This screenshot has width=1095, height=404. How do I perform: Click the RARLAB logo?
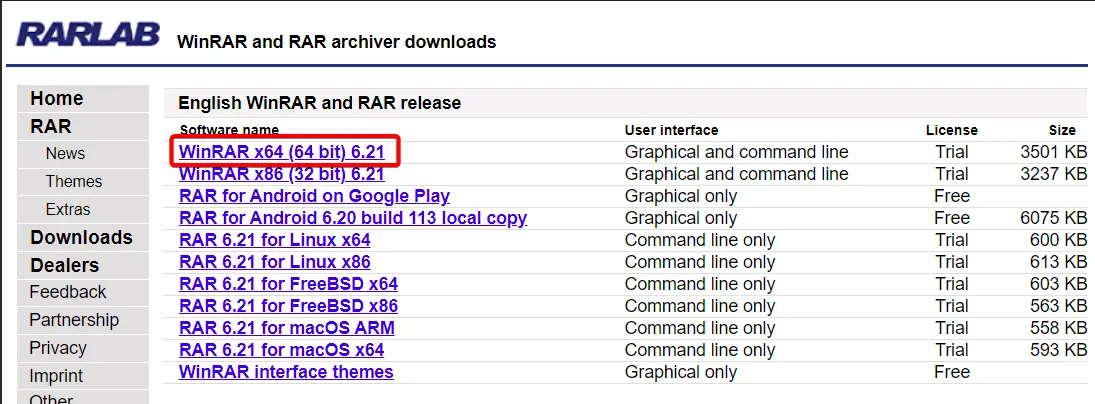[x=88, y=34]
